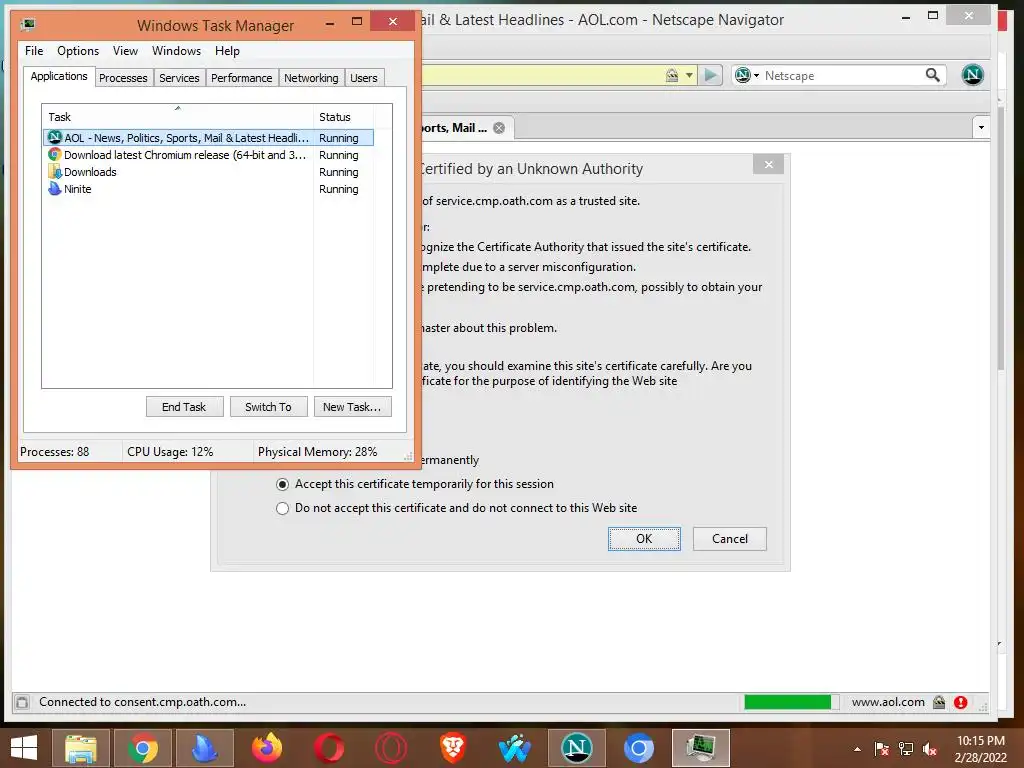Open the search engine selector dropdown

[x=746, y=76]
